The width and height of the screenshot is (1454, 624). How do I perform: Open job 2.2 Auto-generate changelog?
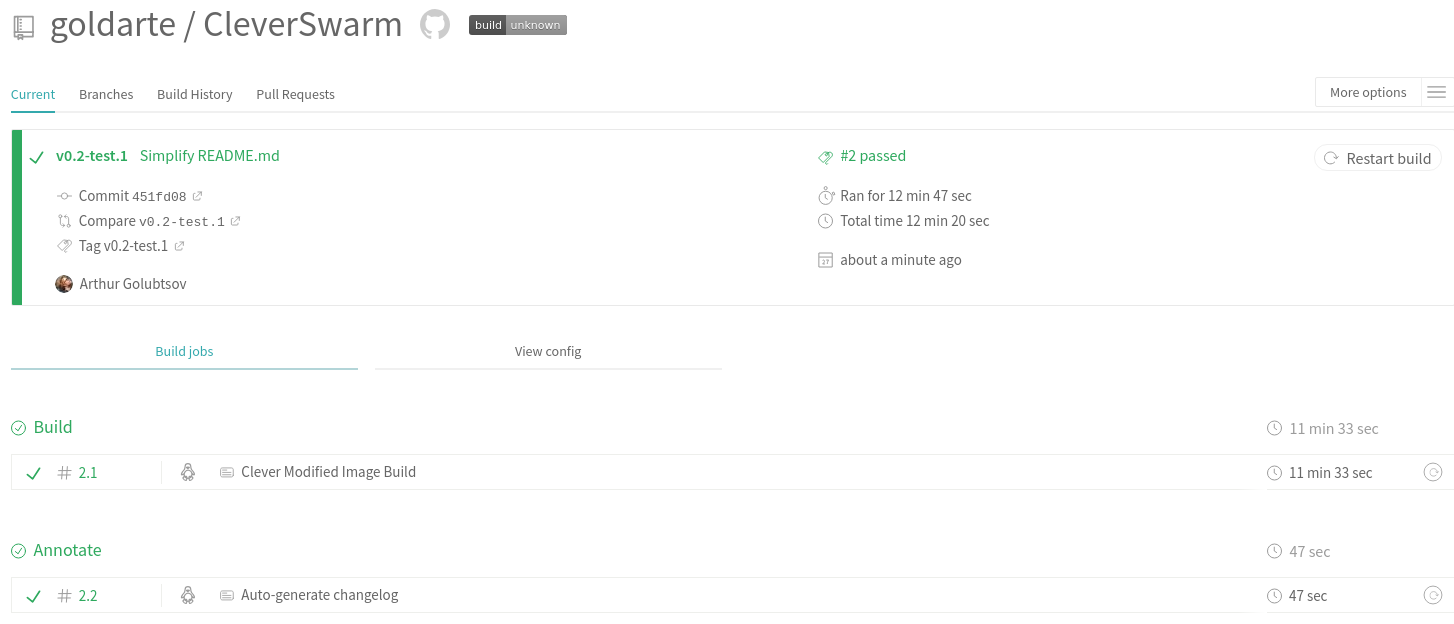pos(319,595)
